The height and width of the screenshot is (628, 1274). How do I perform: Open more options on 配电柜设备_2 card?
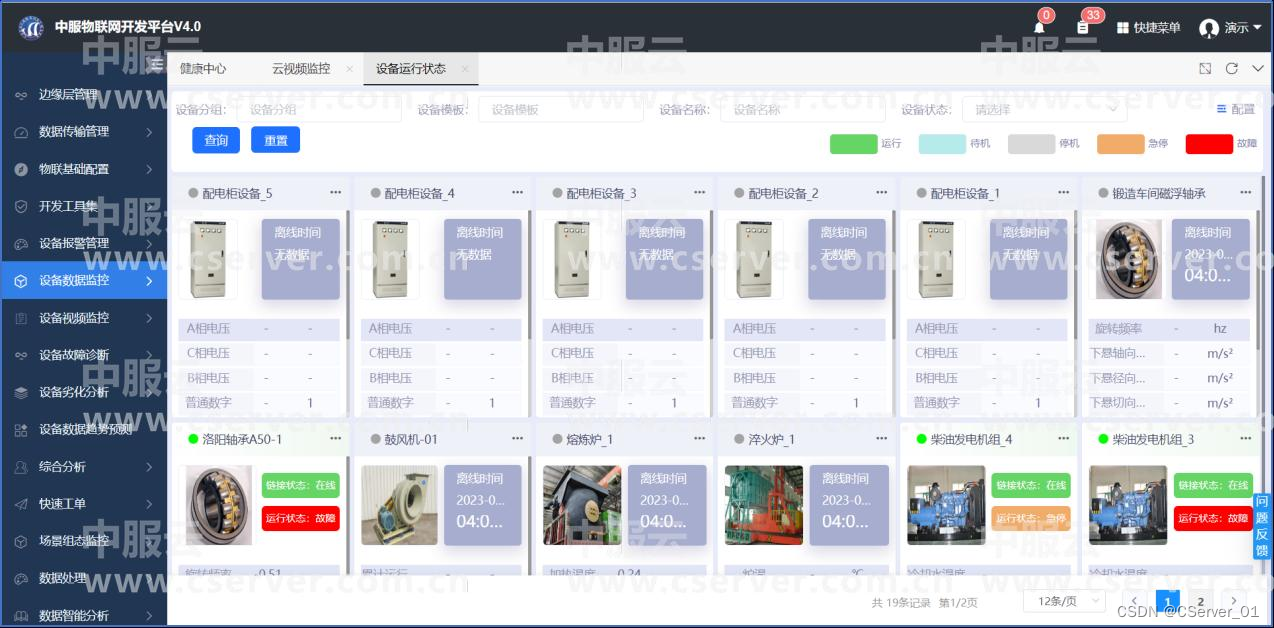point(881,192)
